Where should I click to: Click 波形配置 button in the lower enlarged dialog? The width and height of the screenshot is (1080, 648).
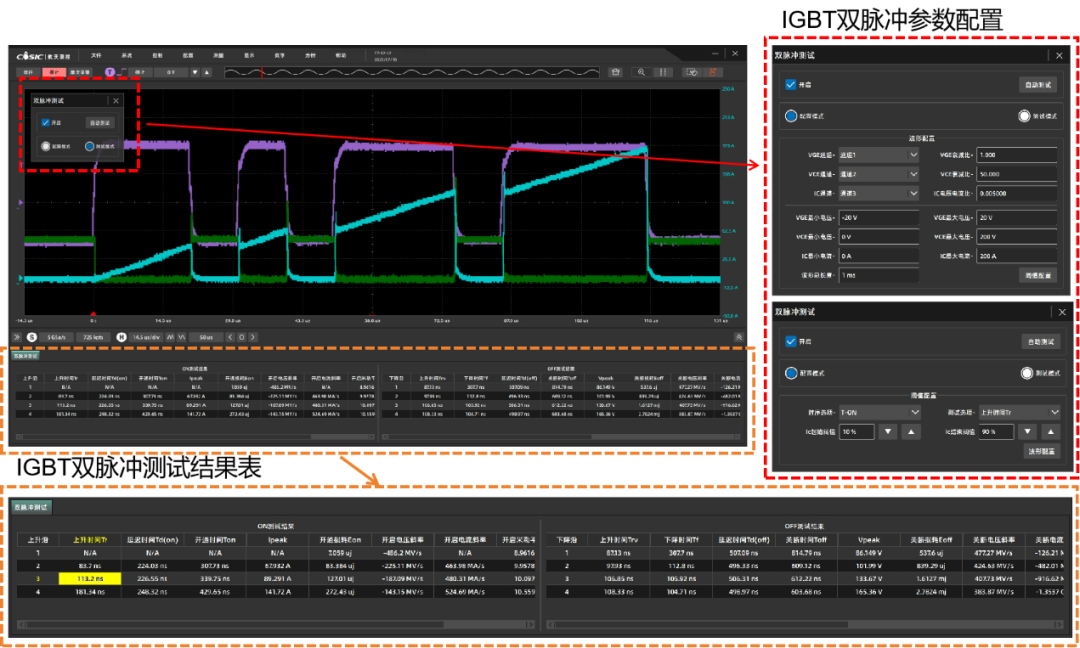pos(1040,451)
